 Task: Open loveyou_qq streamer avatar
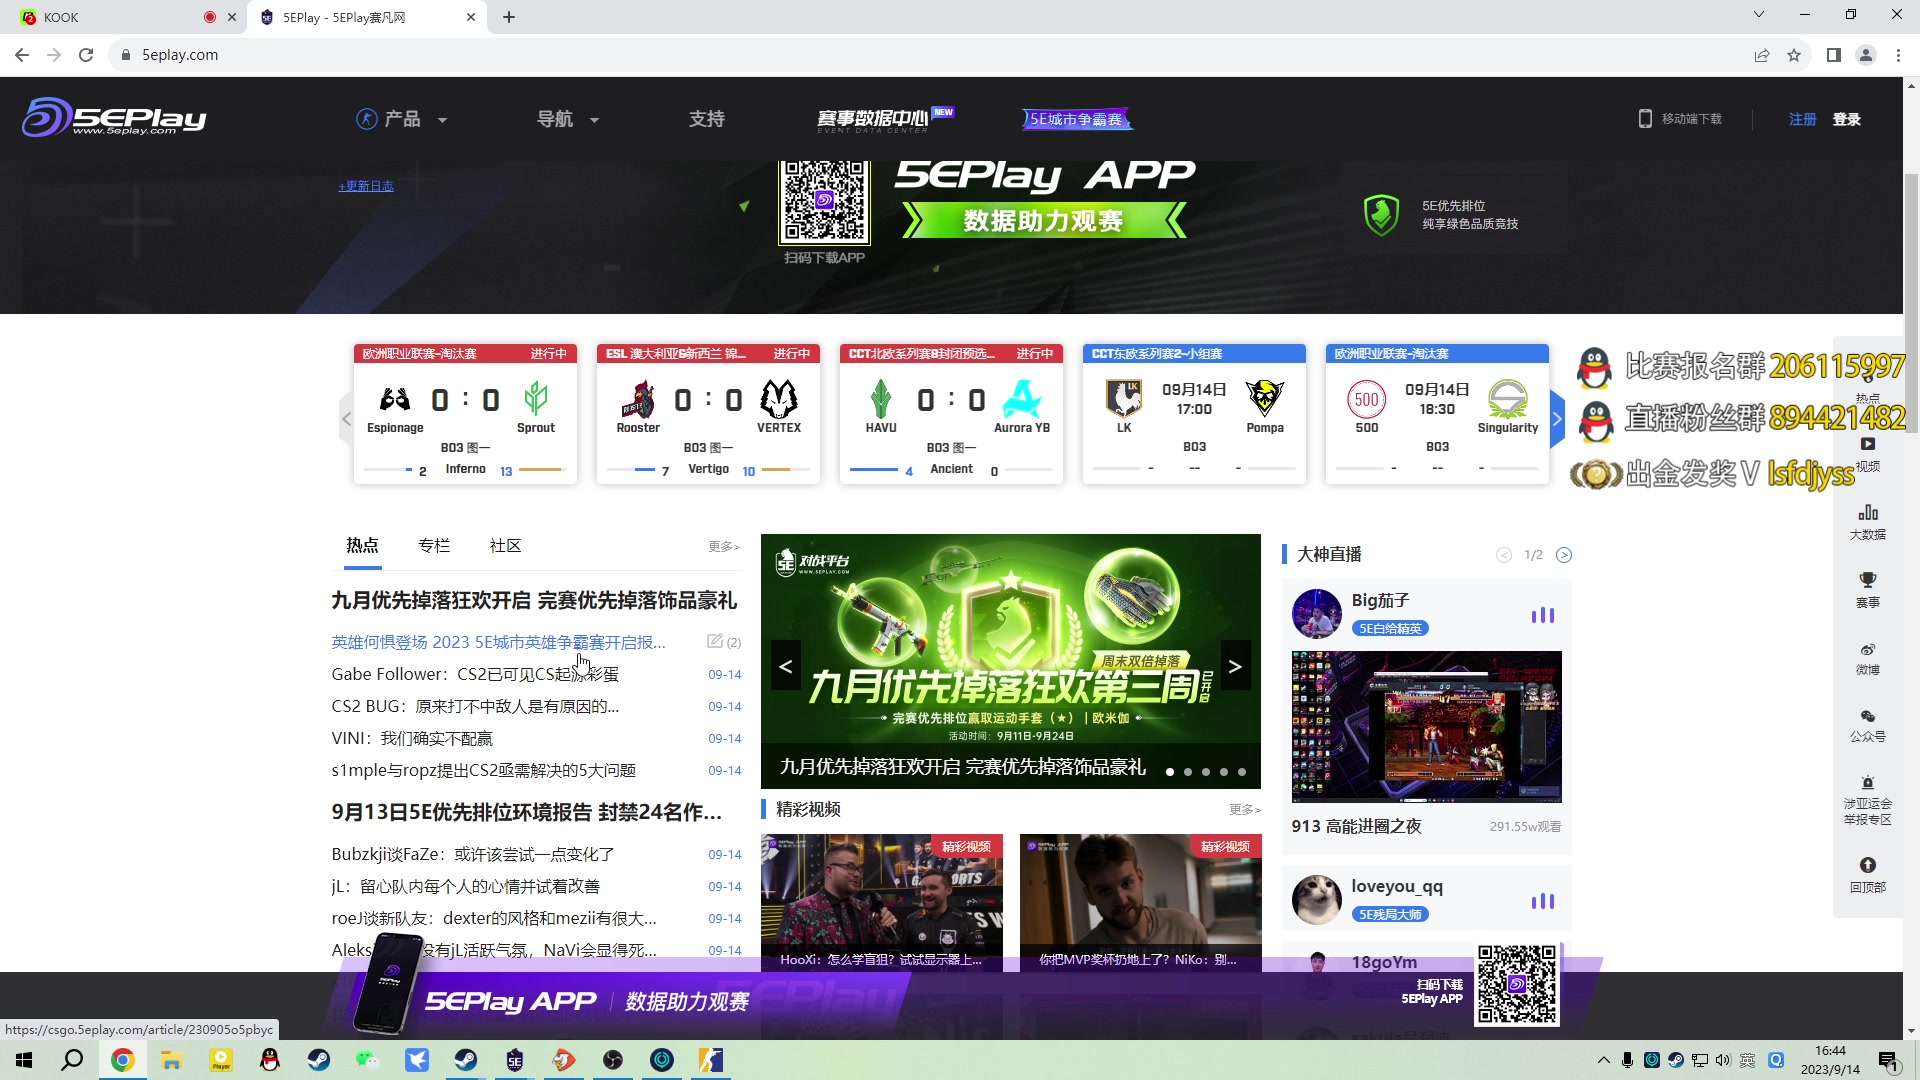[x=1316, y=900]
